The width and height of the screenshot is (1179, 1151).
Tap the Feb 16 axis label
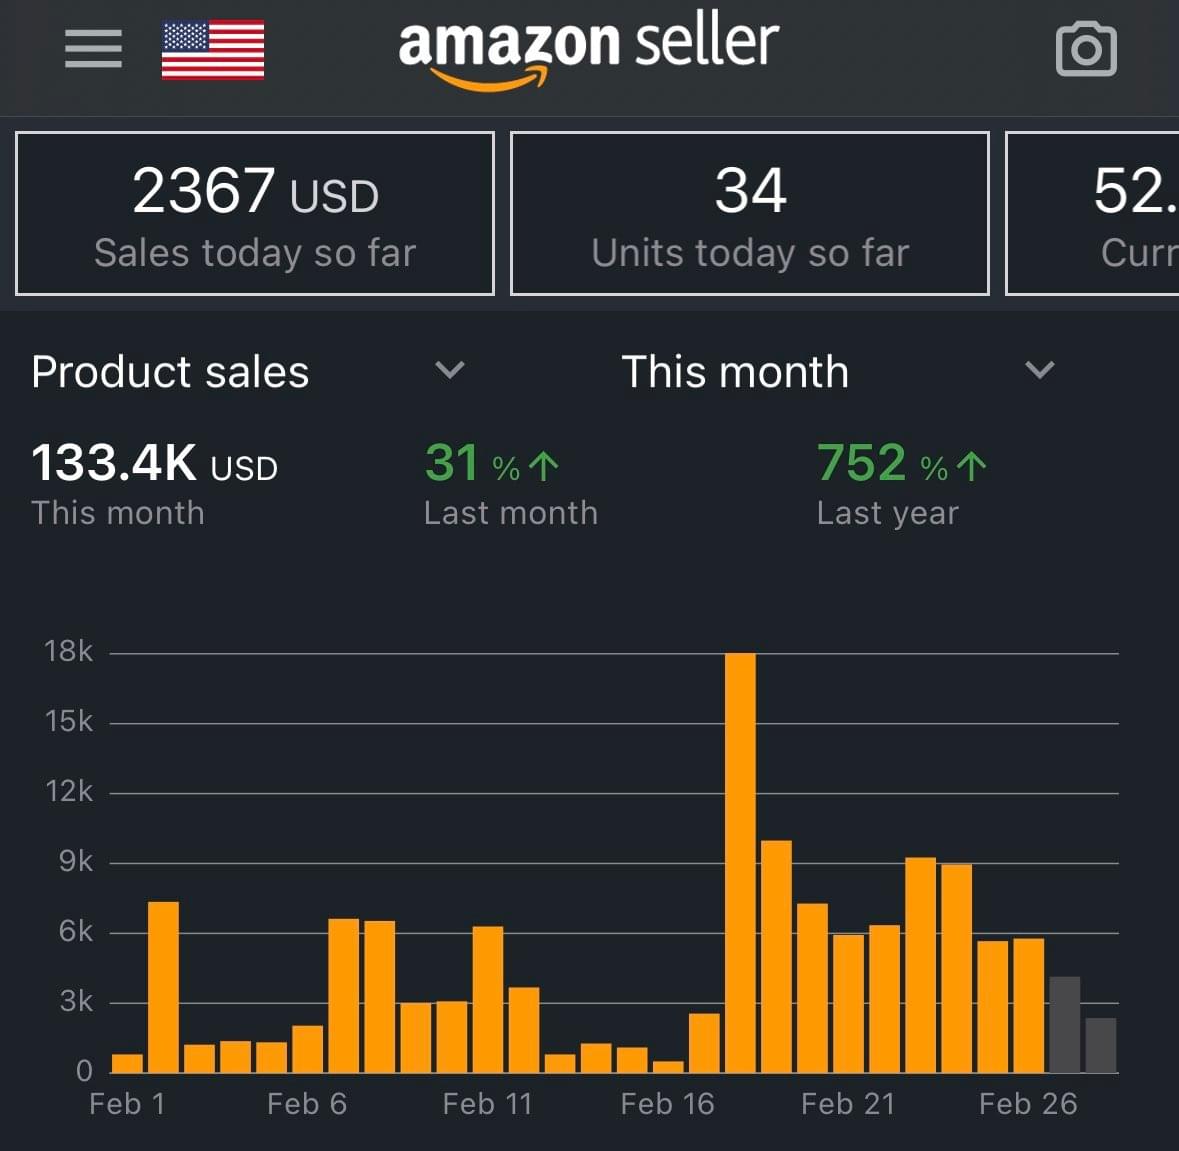pos(667,1104)
